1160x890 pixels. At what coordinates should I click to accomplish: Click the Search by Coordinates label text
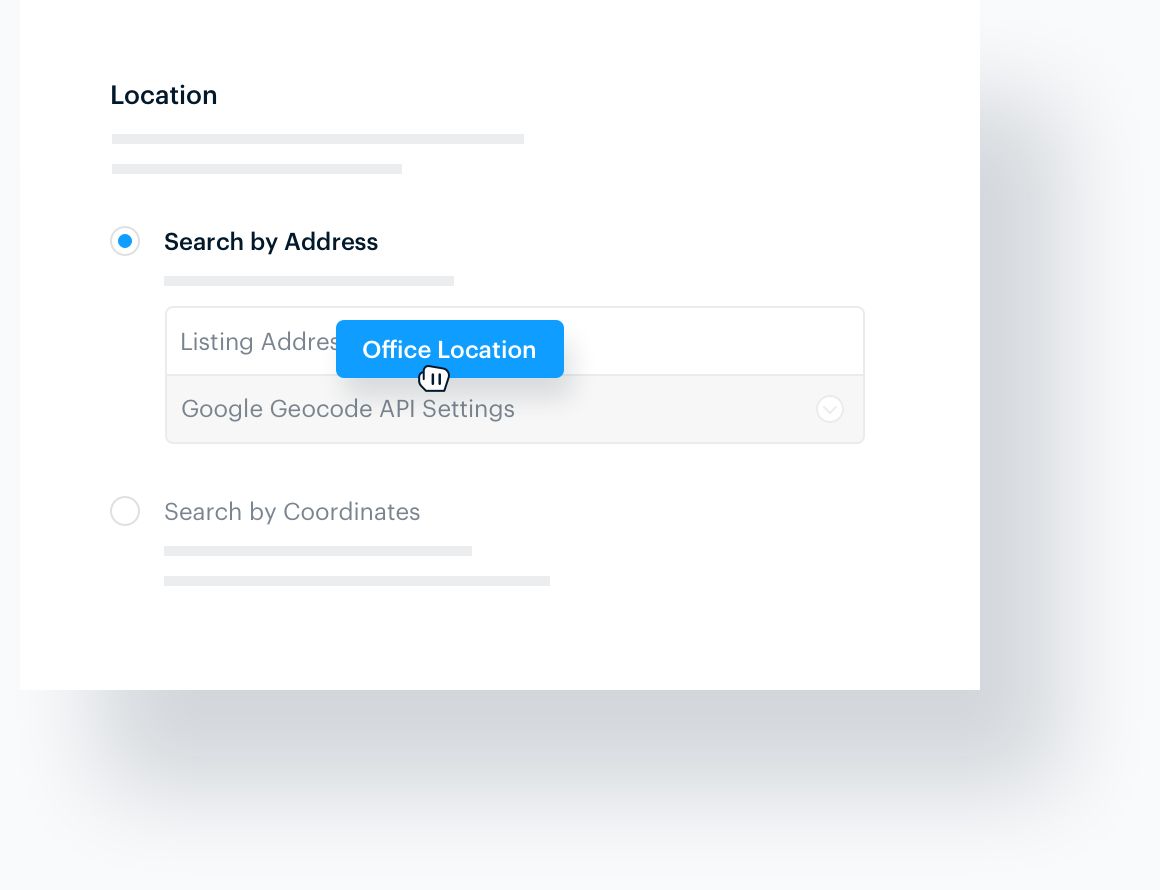[x=291, y=511]
